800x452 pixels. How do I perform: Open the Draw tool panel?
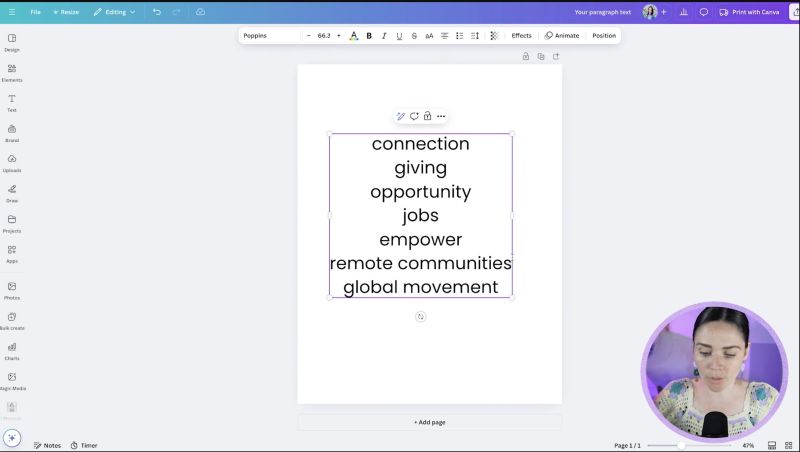(12, 193)
